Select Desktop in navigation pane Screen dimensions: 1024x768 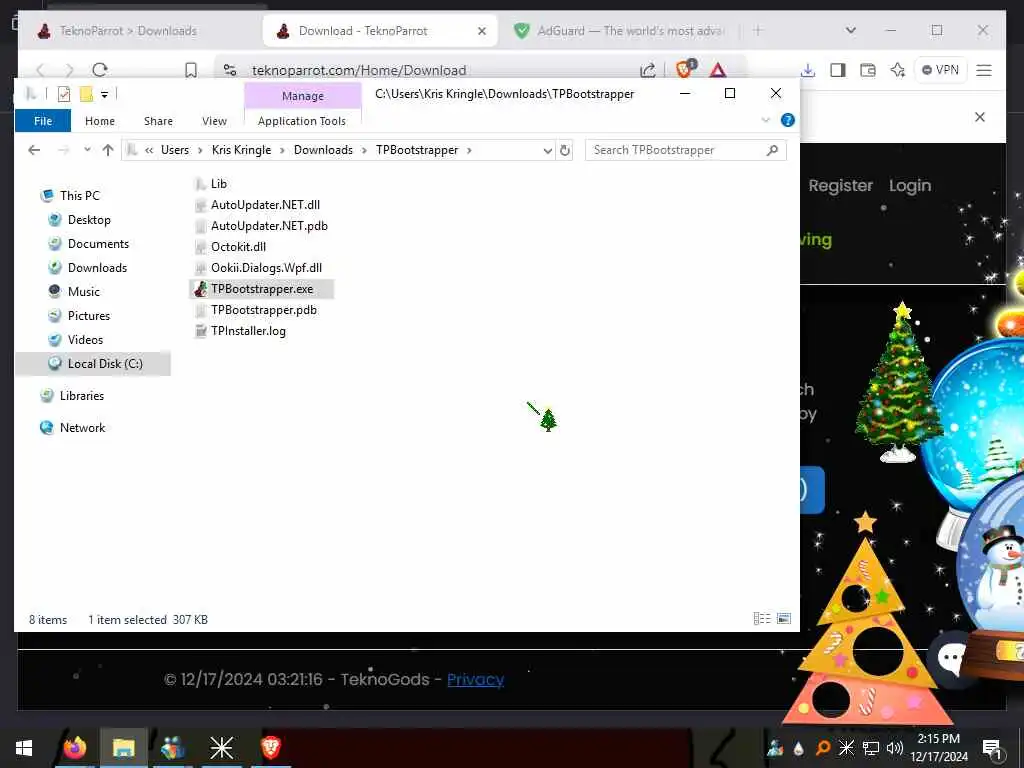click(x=89, y=219)
